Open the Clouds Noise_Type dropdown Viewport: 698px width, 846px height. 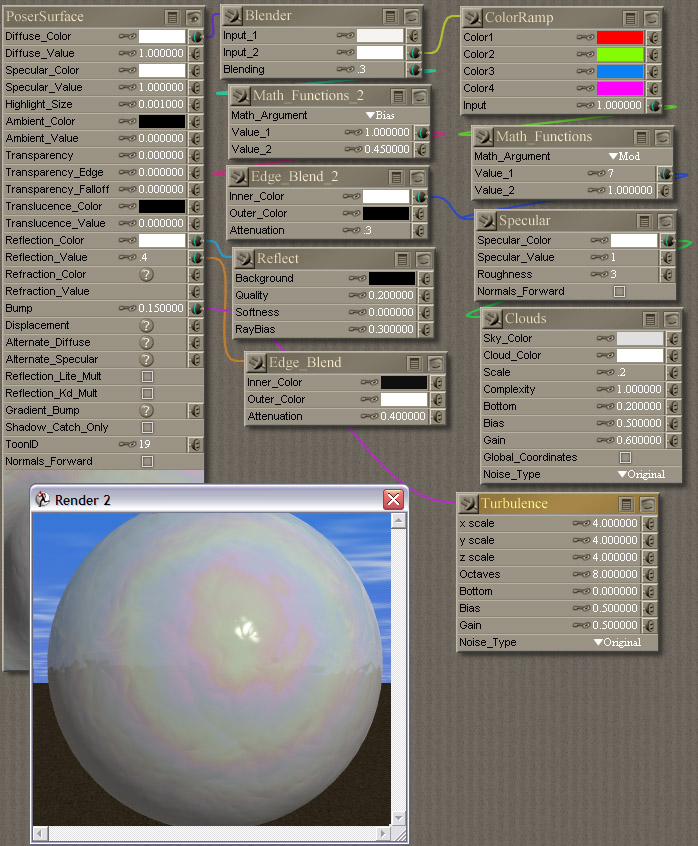click(x=641, y=474)
